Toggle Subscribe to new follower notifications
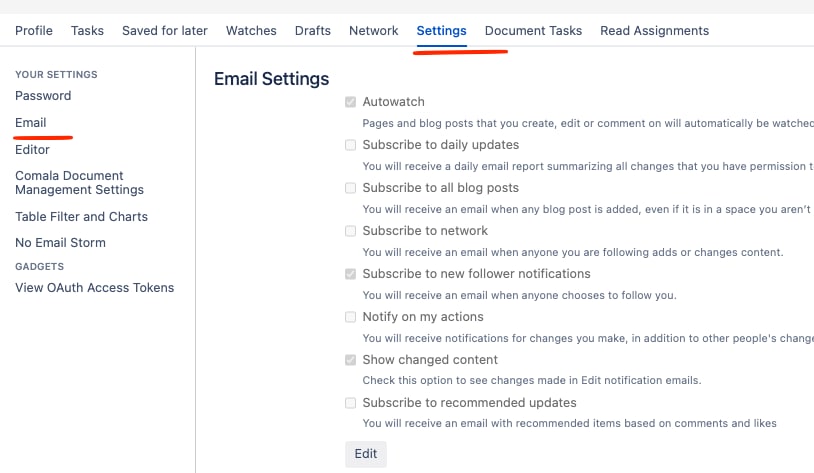The image size is (814, 473). pos(350,274)
